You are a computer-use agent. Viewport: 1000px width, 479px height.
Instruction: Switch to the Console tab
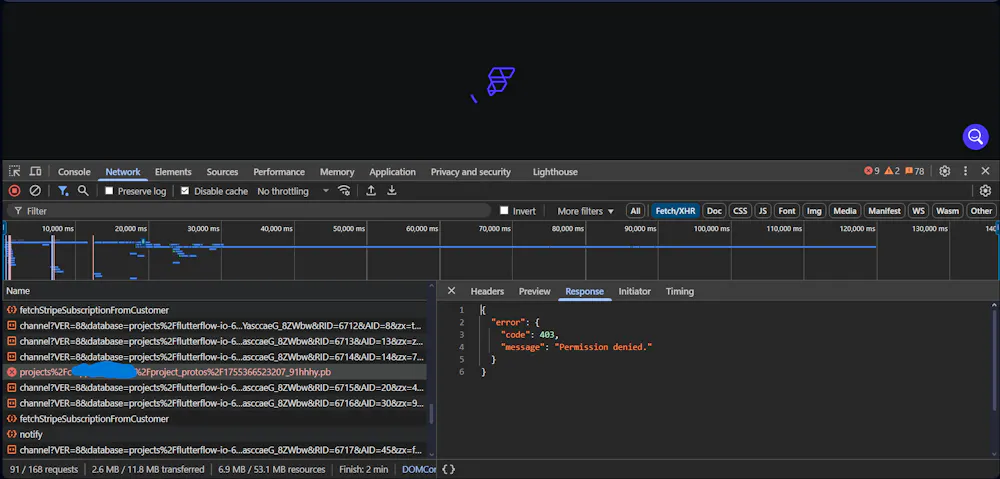click(74, 172)
